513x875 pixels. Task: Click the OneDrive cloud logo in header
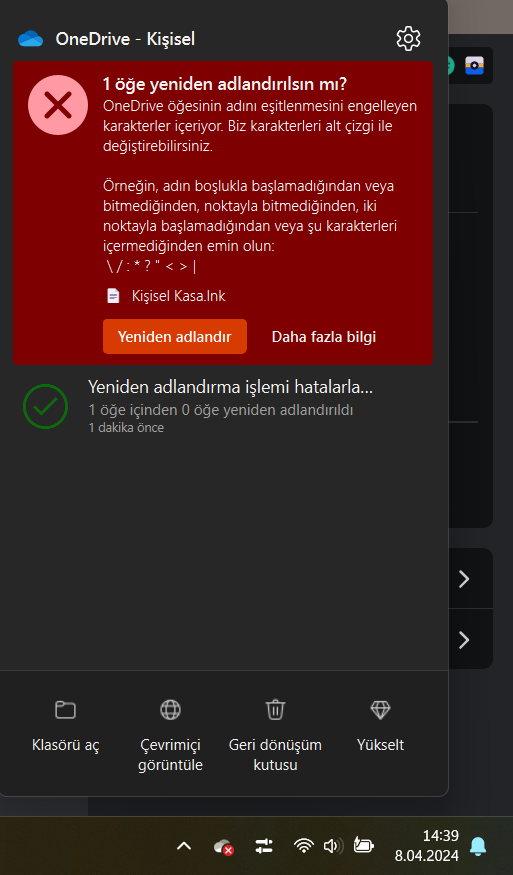(31, 39)
